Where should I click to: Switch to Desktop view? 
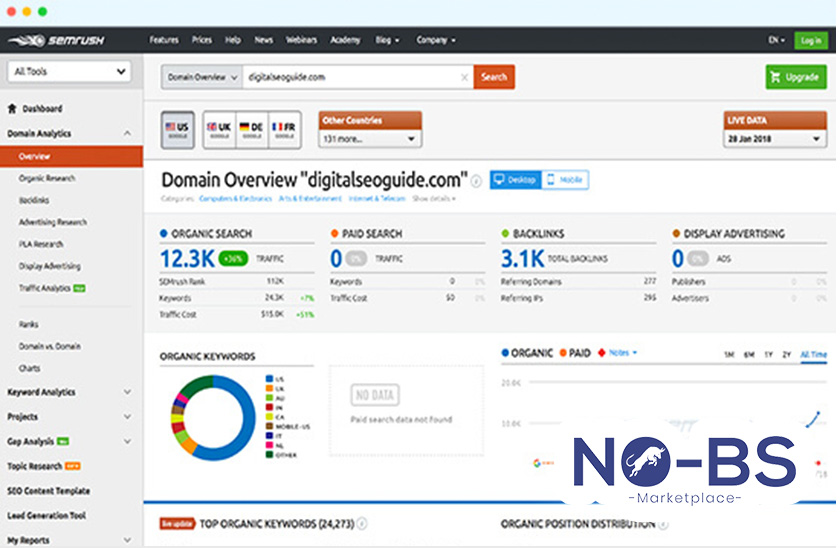(x=515, y=180)
